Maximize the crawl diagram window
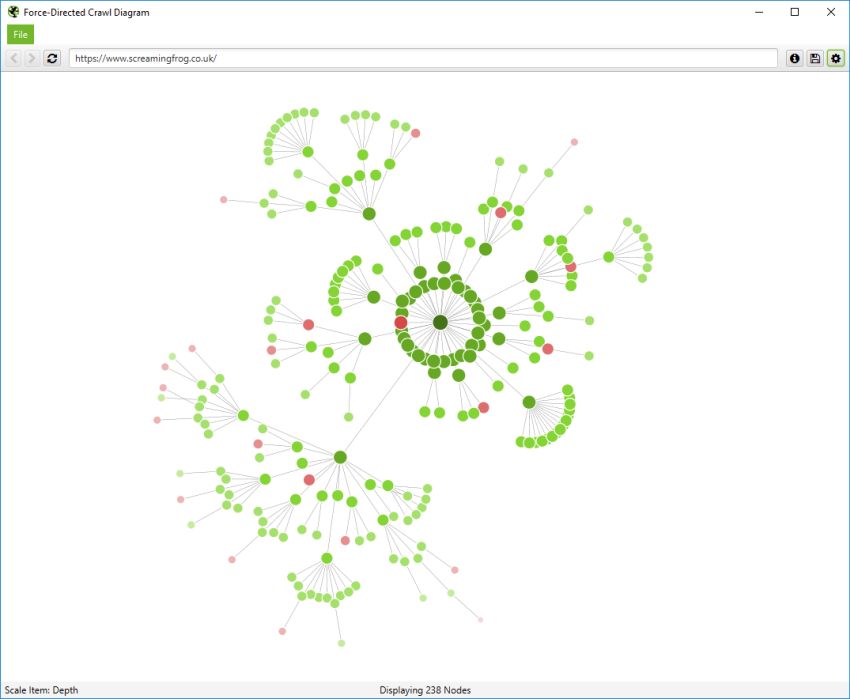Screen dimensions: 850x699 tap(795, 12)
